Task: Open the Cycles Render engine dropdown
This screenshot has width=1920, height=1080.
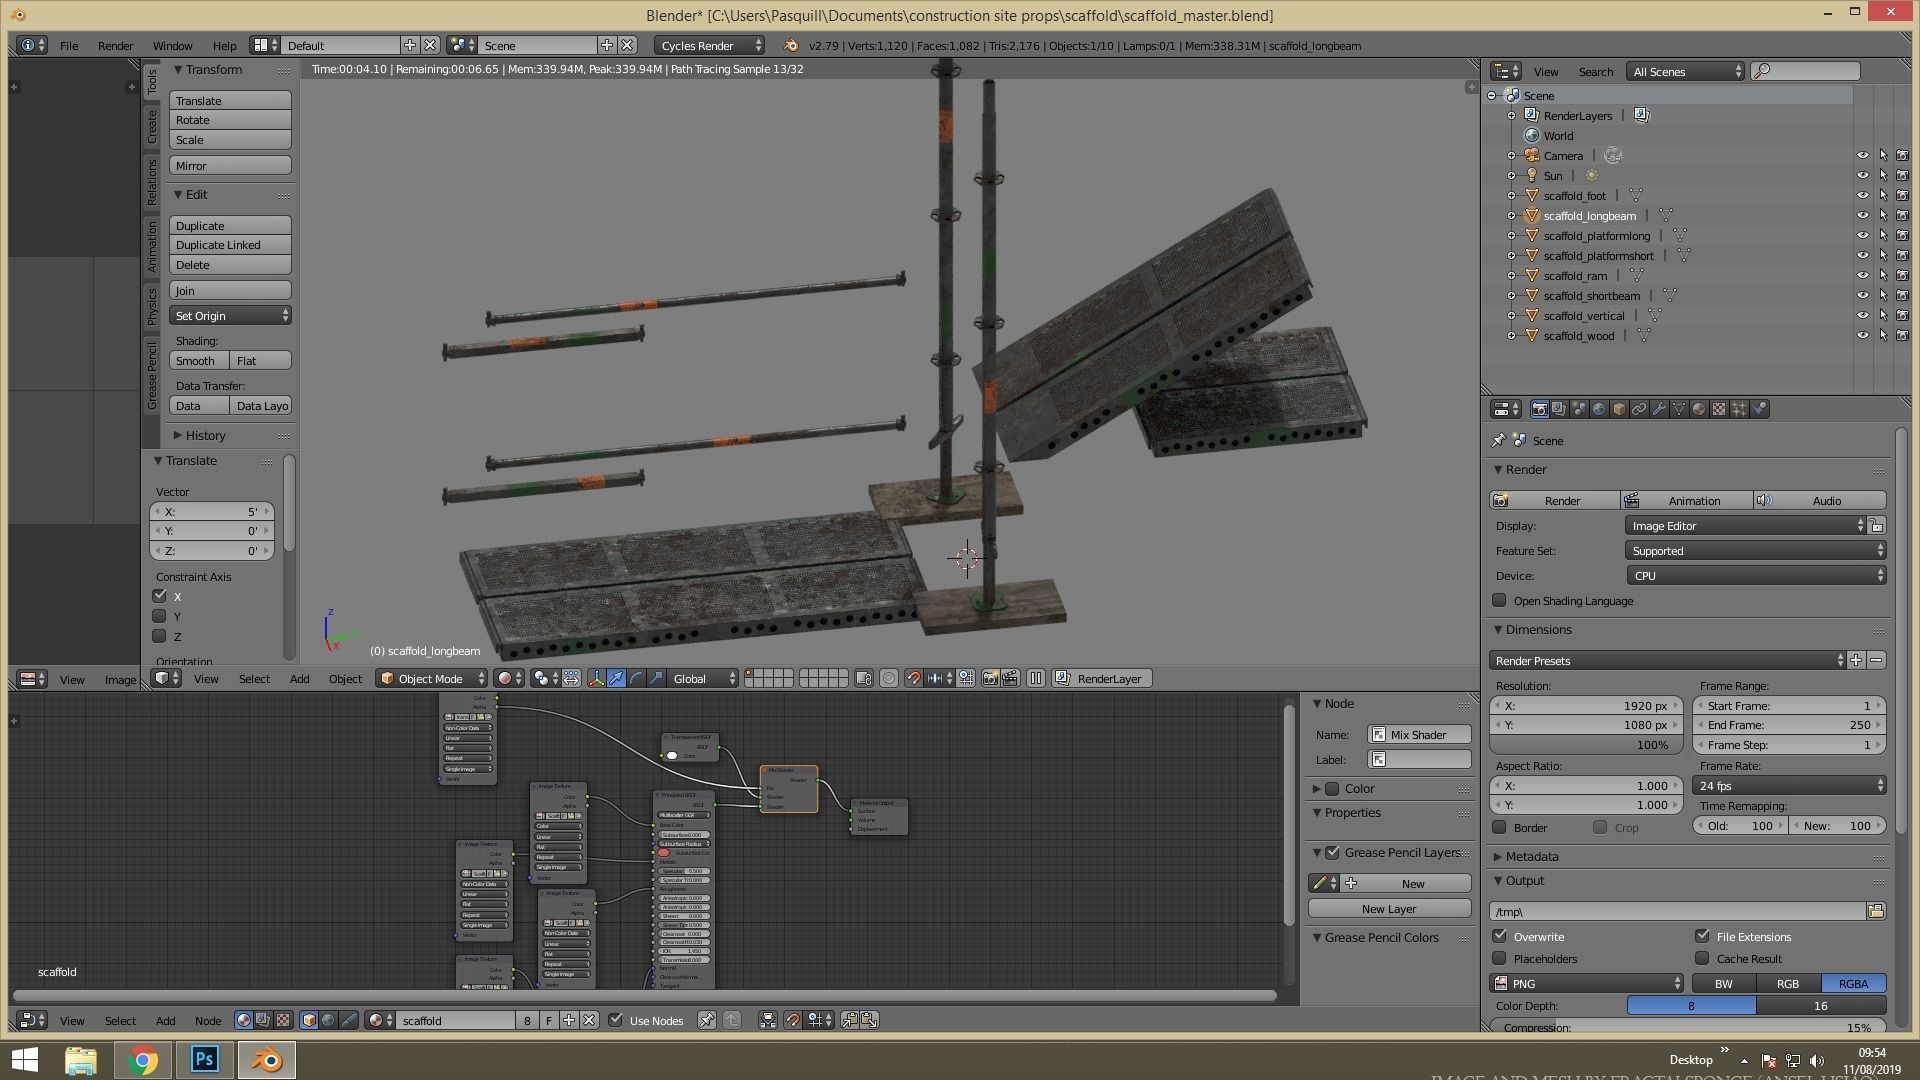Action: coord(710,45)
